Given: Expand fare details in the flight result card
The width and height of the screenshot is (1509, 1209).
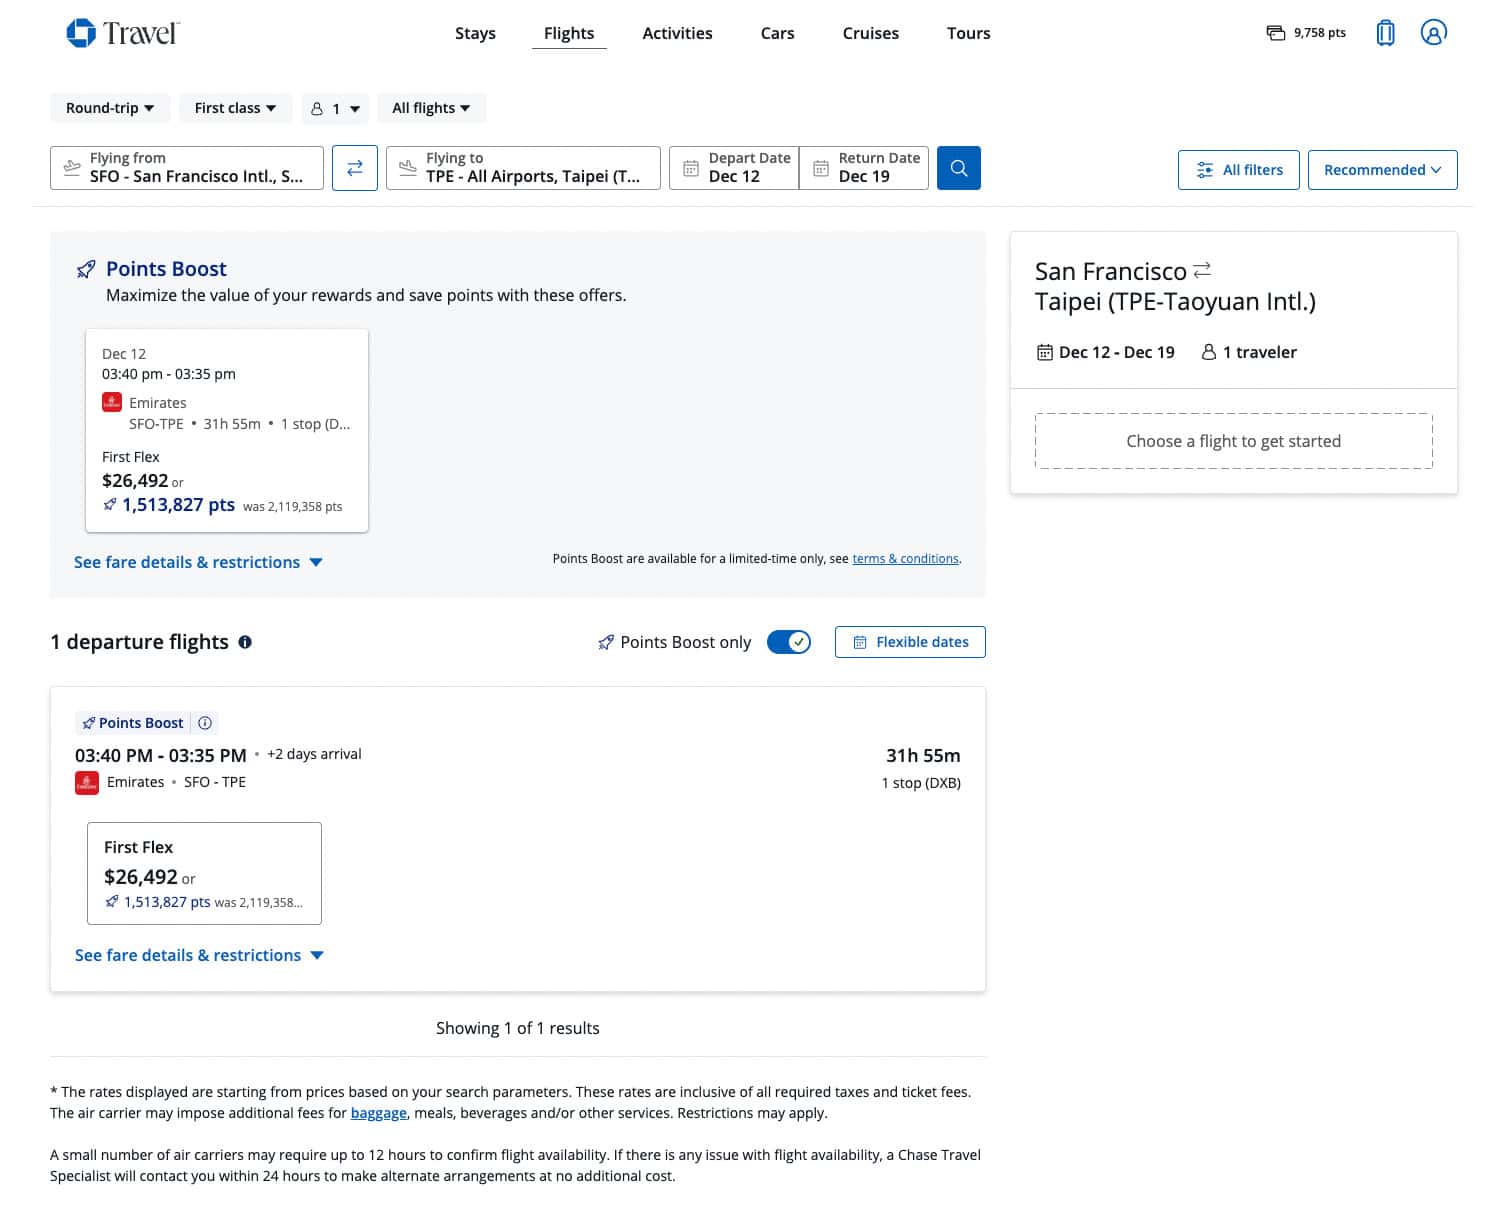Looking at the screenshot, I should click(x=199, y=955).
